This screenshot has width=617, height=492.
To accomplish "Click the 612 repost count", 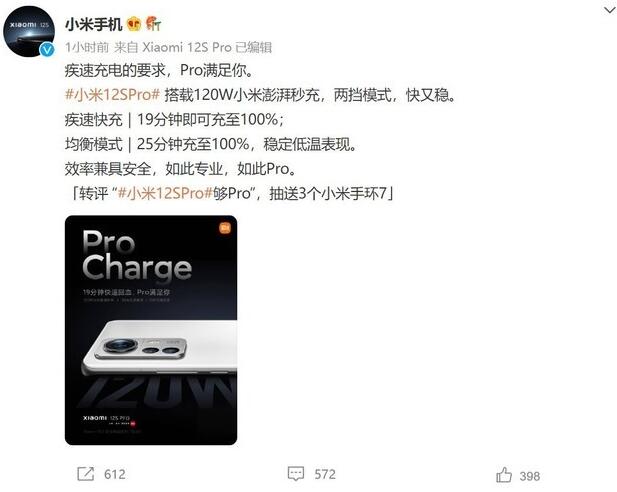I will pos(115,474).
